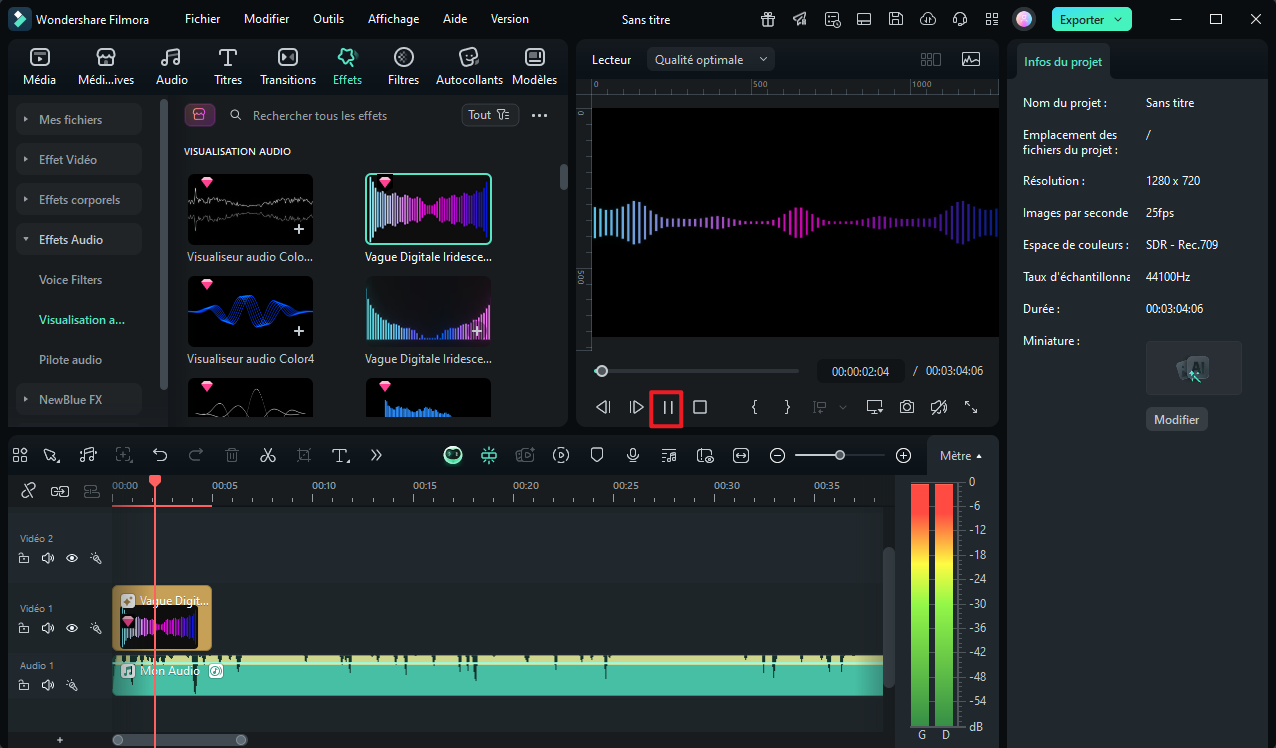Select Visualiseur audio Color4 effect thumbnail

(250, 311)
